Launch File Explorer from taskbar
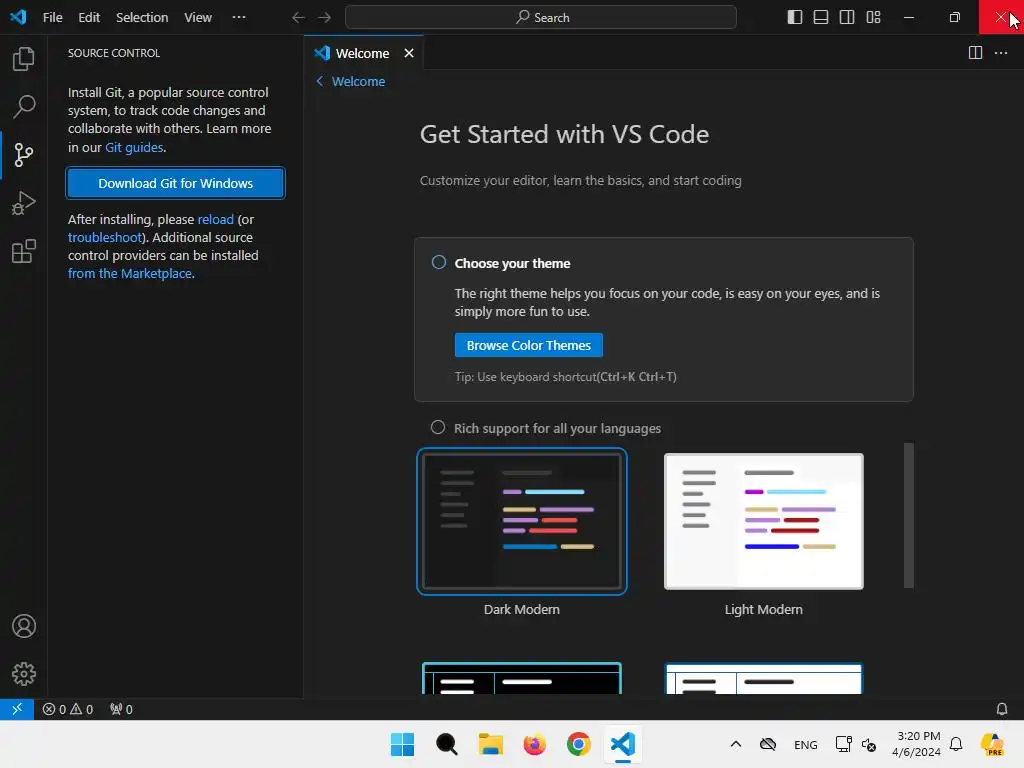1024x768 pixels. 490,744
